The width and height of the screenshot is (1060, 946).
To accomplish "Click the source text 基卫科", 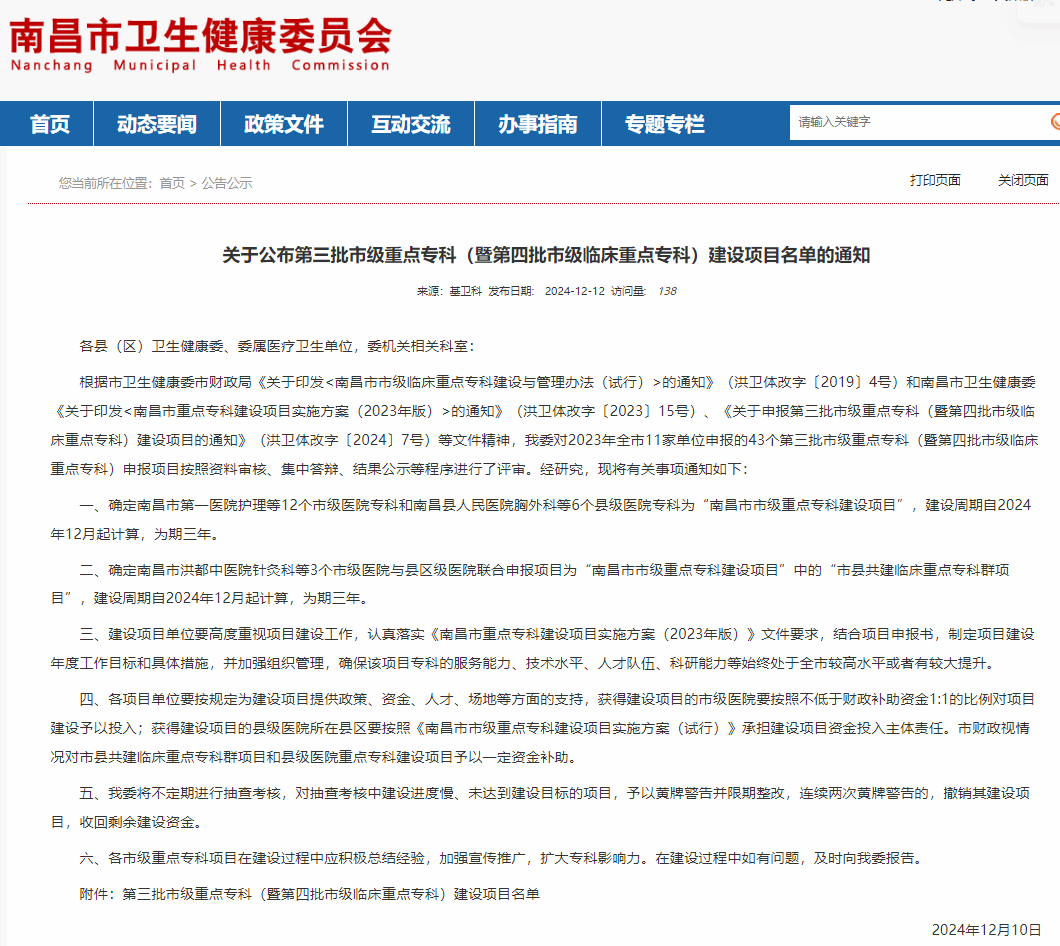I will pyautogui.click(x=466, y=291).
